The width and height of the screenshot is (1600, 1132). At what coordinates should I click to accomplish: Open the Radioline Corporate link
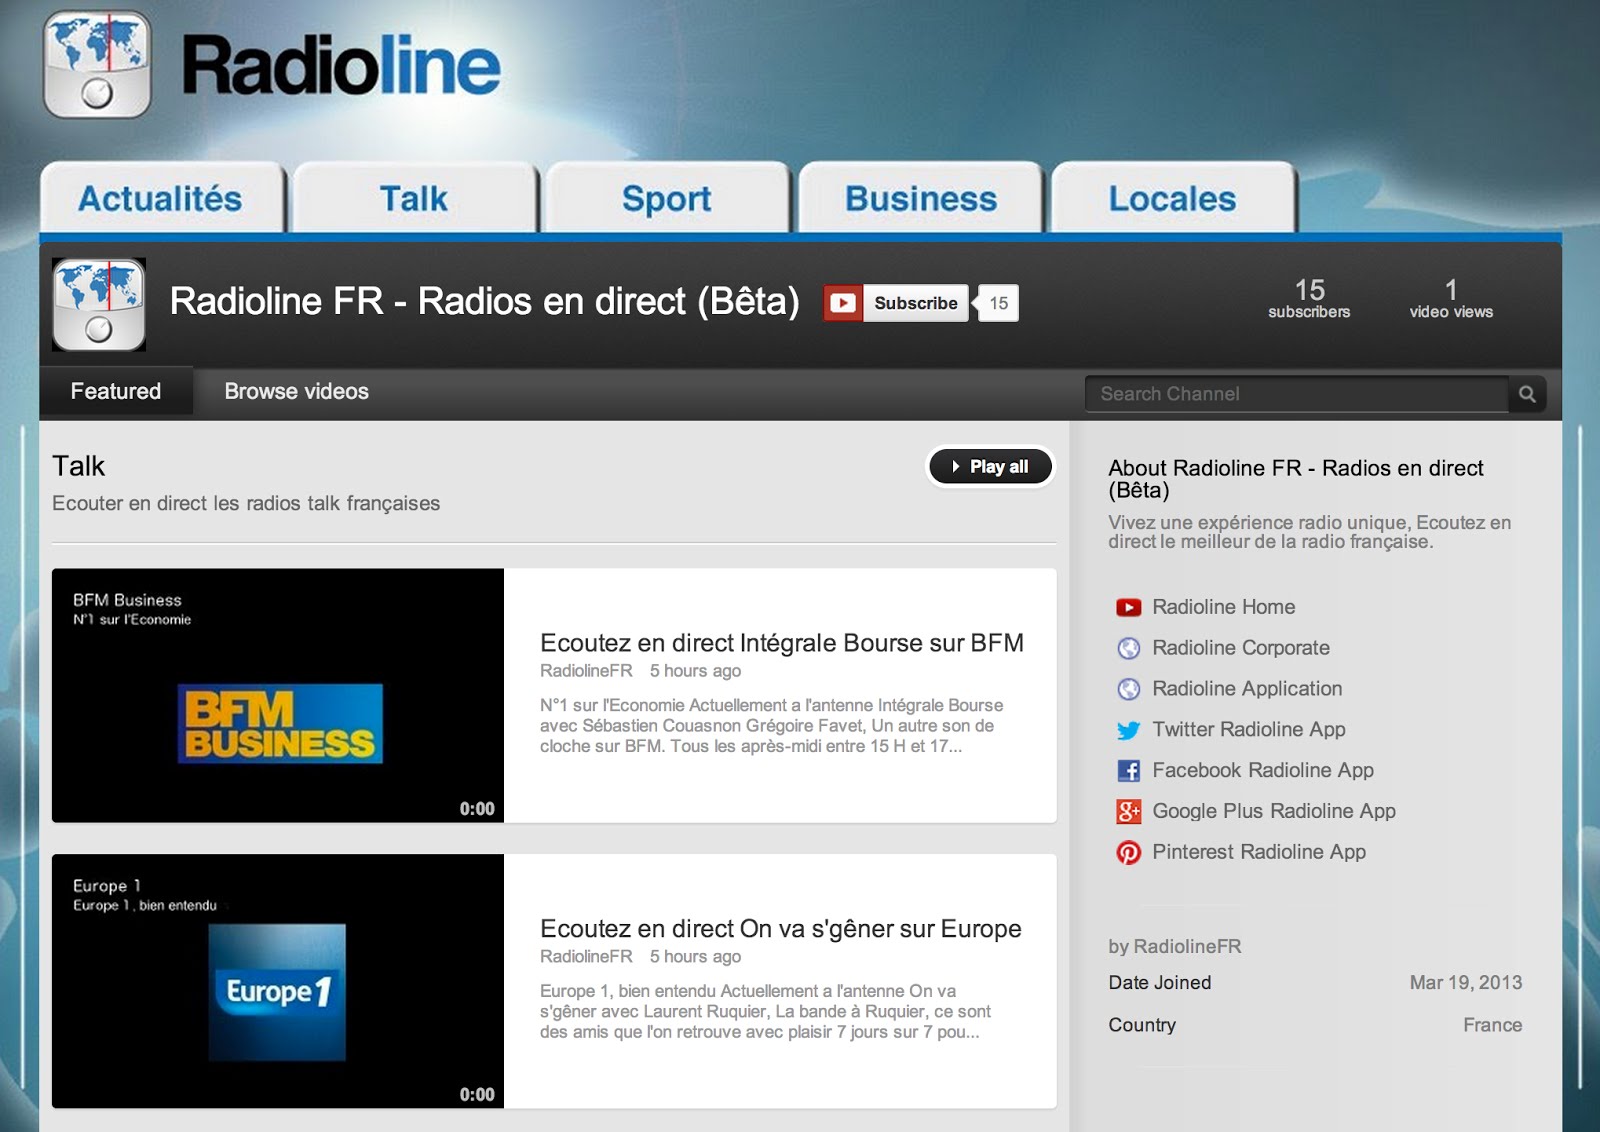1241,648
